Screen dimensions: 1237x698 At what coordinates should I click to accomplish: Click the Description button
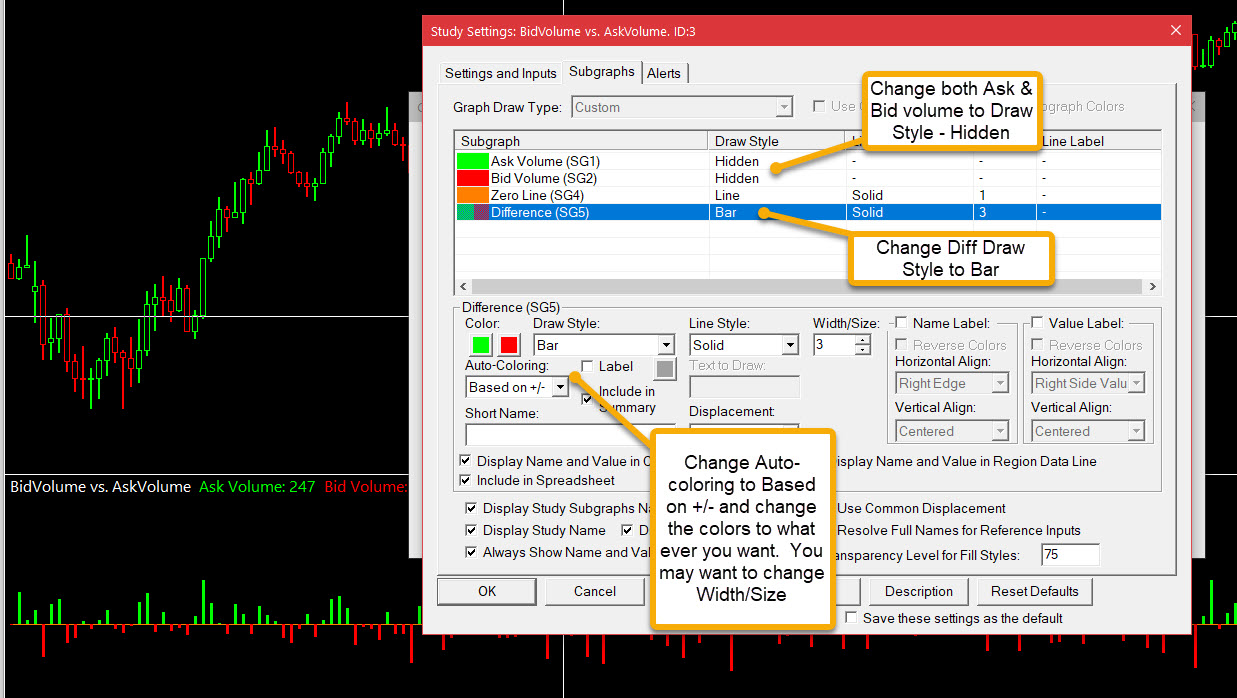click(919, 591)
